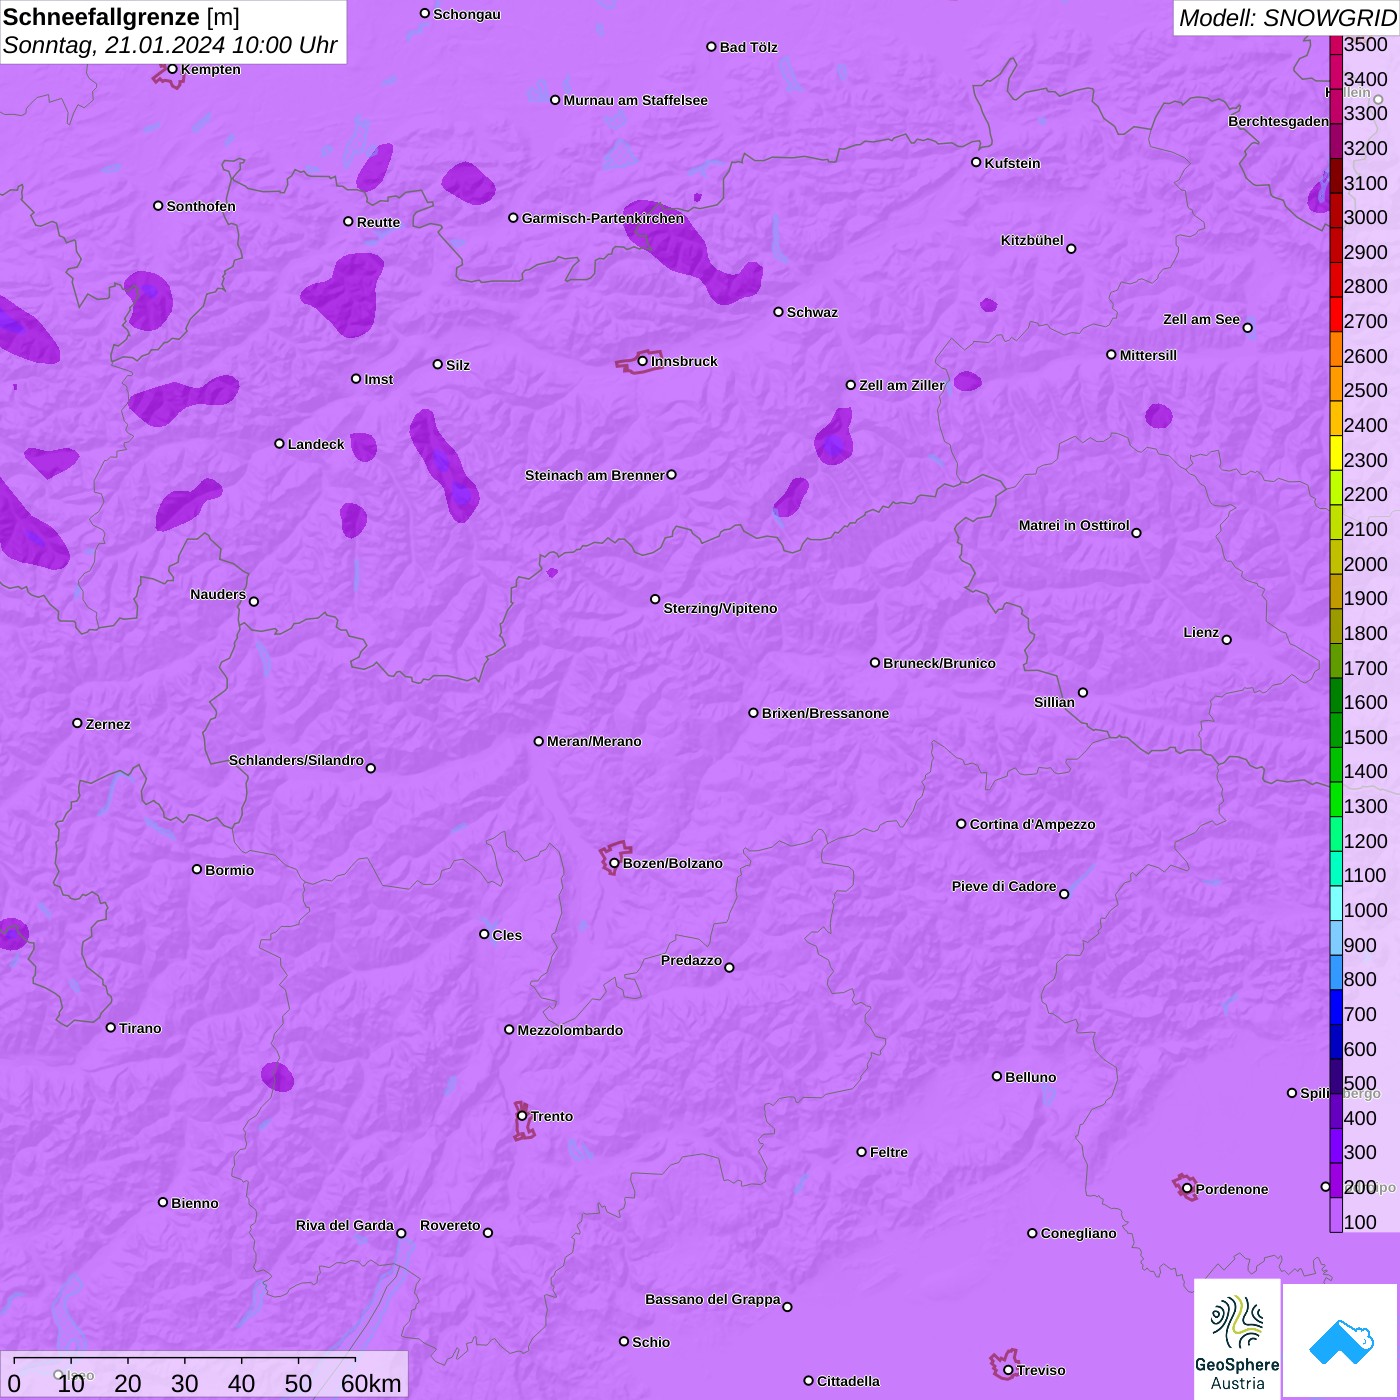Click the Mittersill location dot
Image resolution: width=1400 pixels, height=1400 pixels.
(1111, 355)
